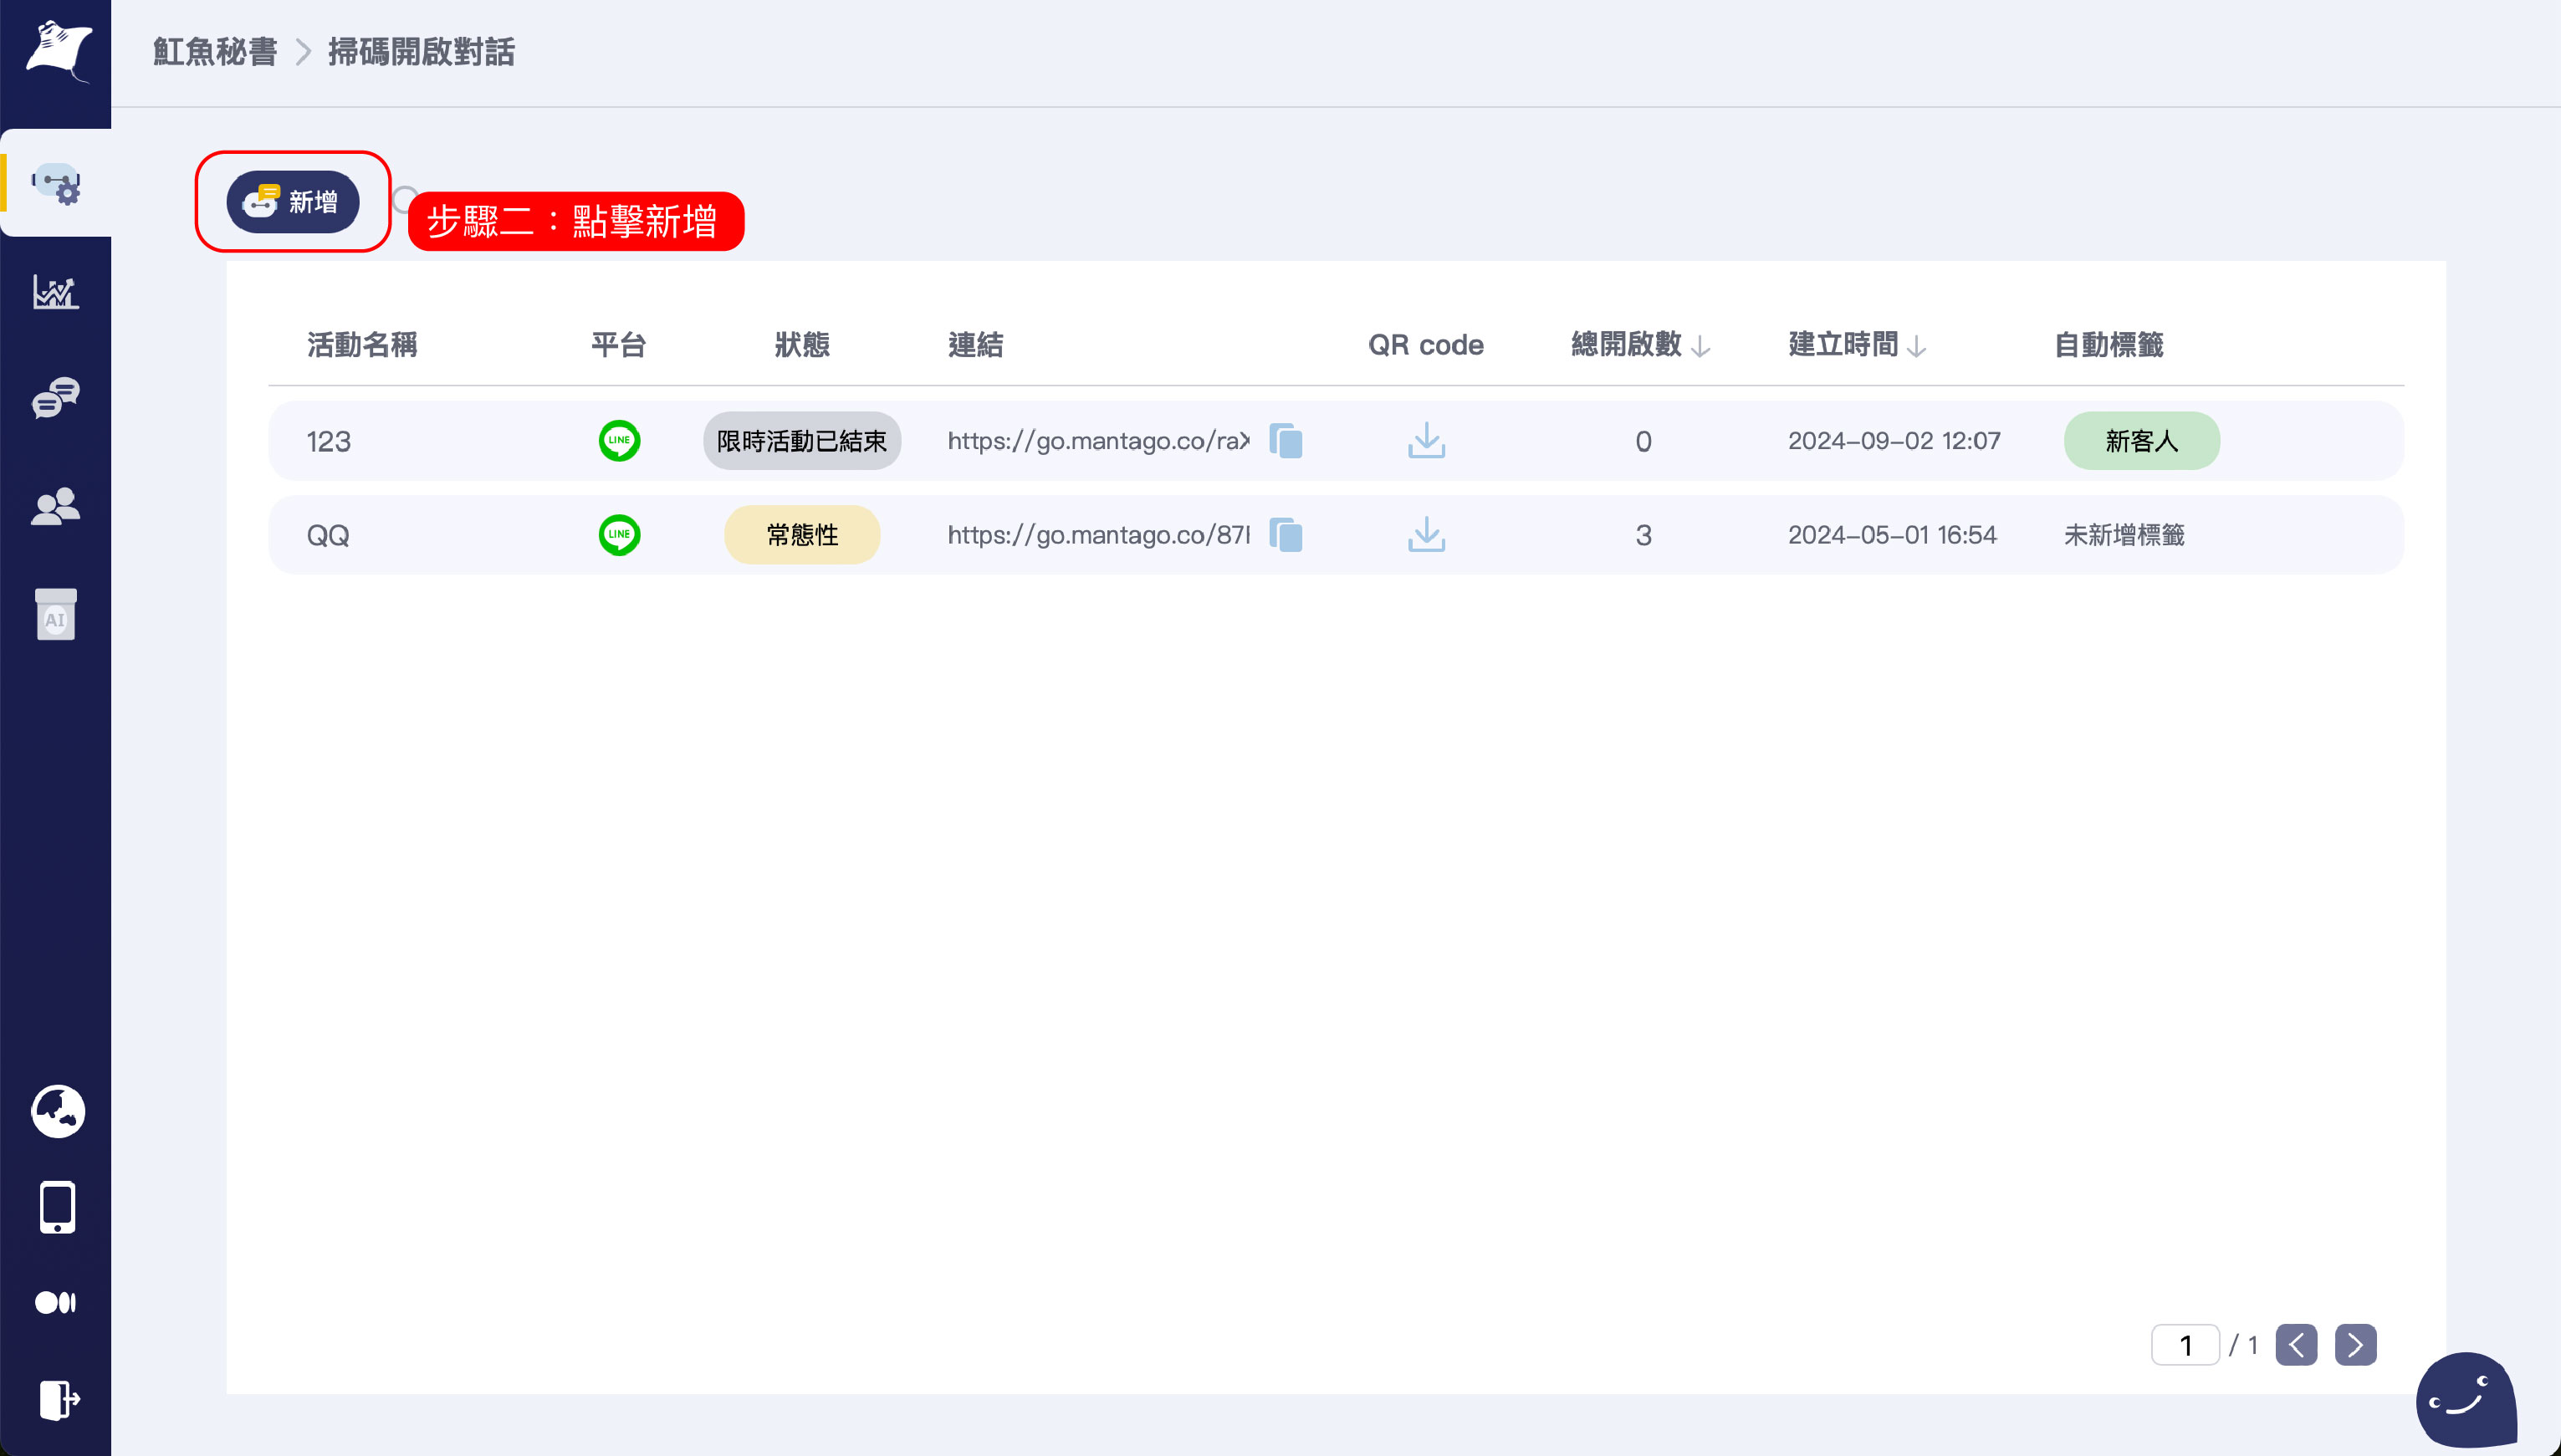Screen dimensions: 2561x1456
Task: Click the page number input field
Action: click(x=2185, y=1345)
